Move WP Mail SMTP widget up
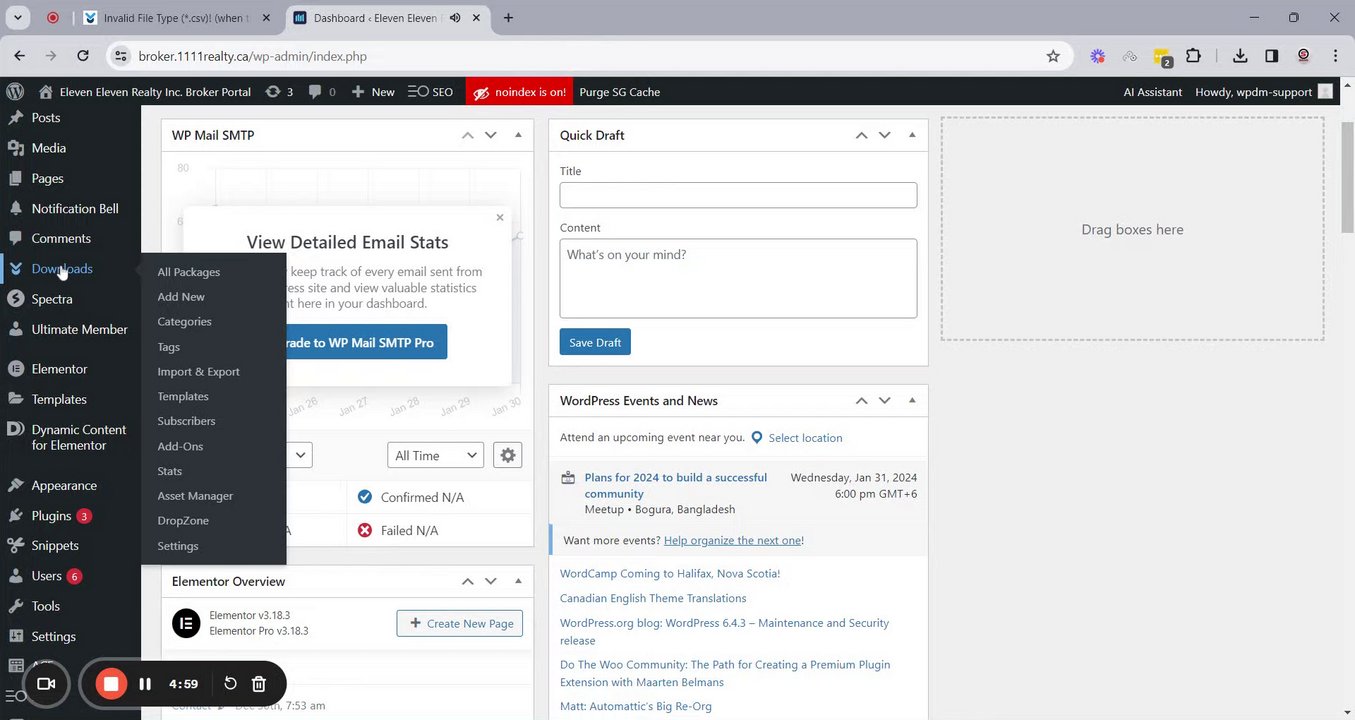1355x720 pixels. tap(467, 135)
